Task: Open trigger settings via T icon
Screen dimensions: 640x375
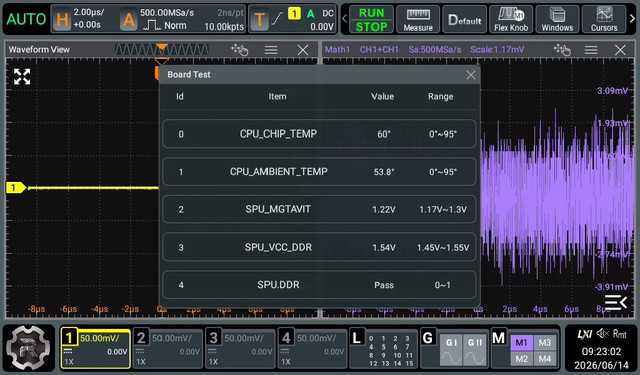Action: [259, 19]
